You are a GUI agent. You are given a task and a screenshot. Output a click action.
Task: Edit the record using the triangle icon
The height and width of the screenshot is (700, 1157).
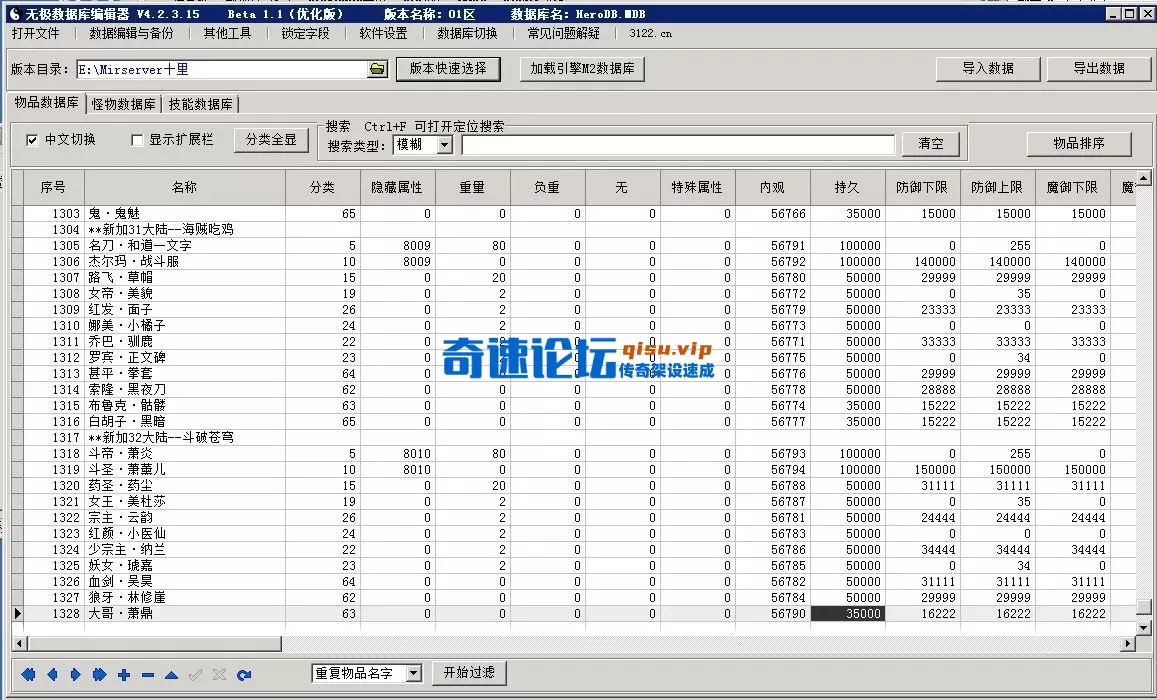coord(170,675)
